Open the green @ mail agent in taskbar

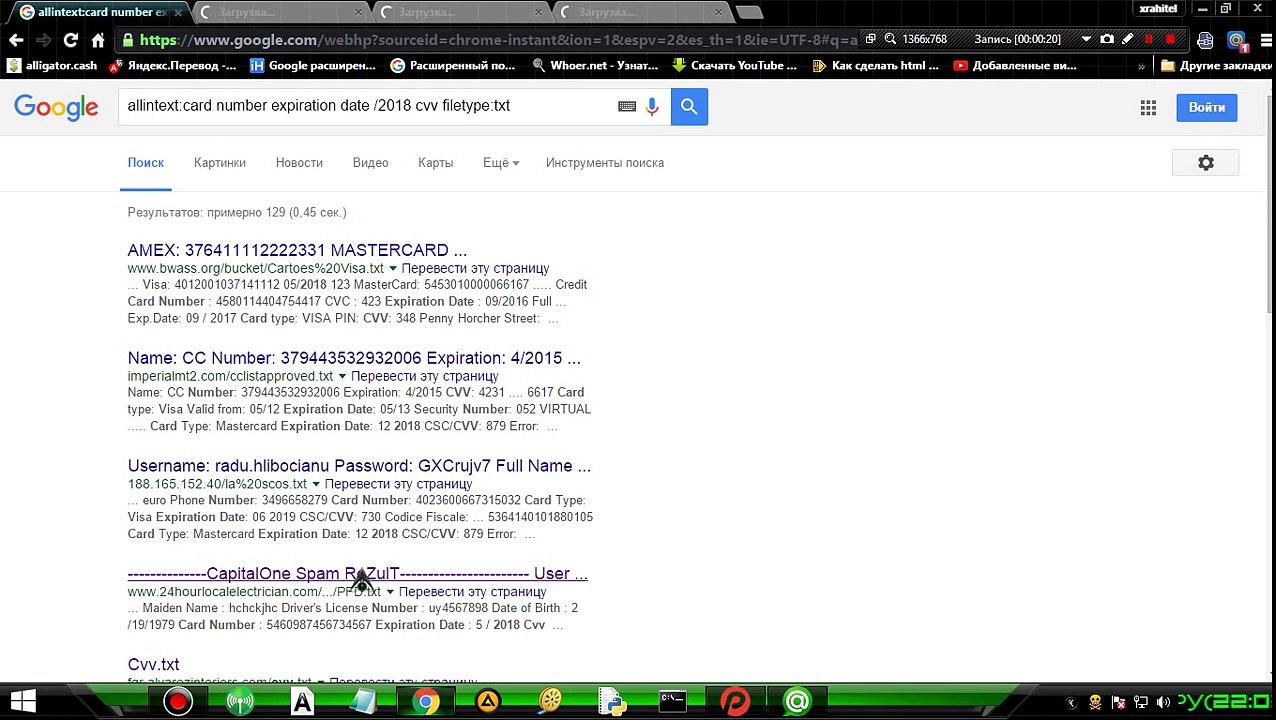click(797, 702)
